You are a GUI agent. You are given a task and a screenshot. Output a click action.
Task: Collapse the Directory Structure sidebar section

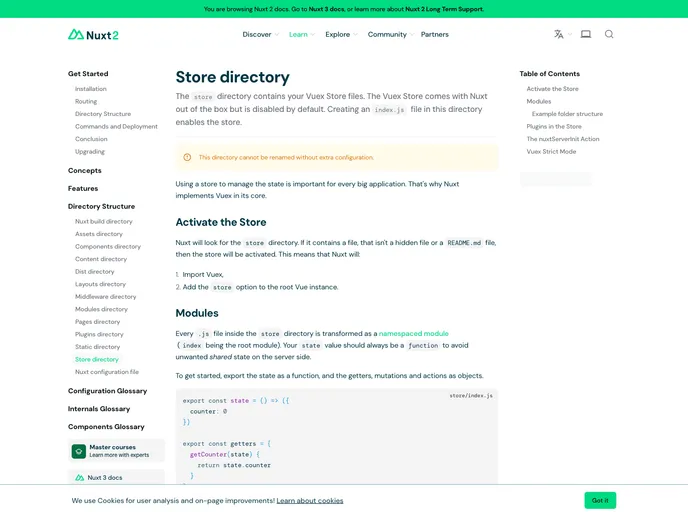coord(101,206)
